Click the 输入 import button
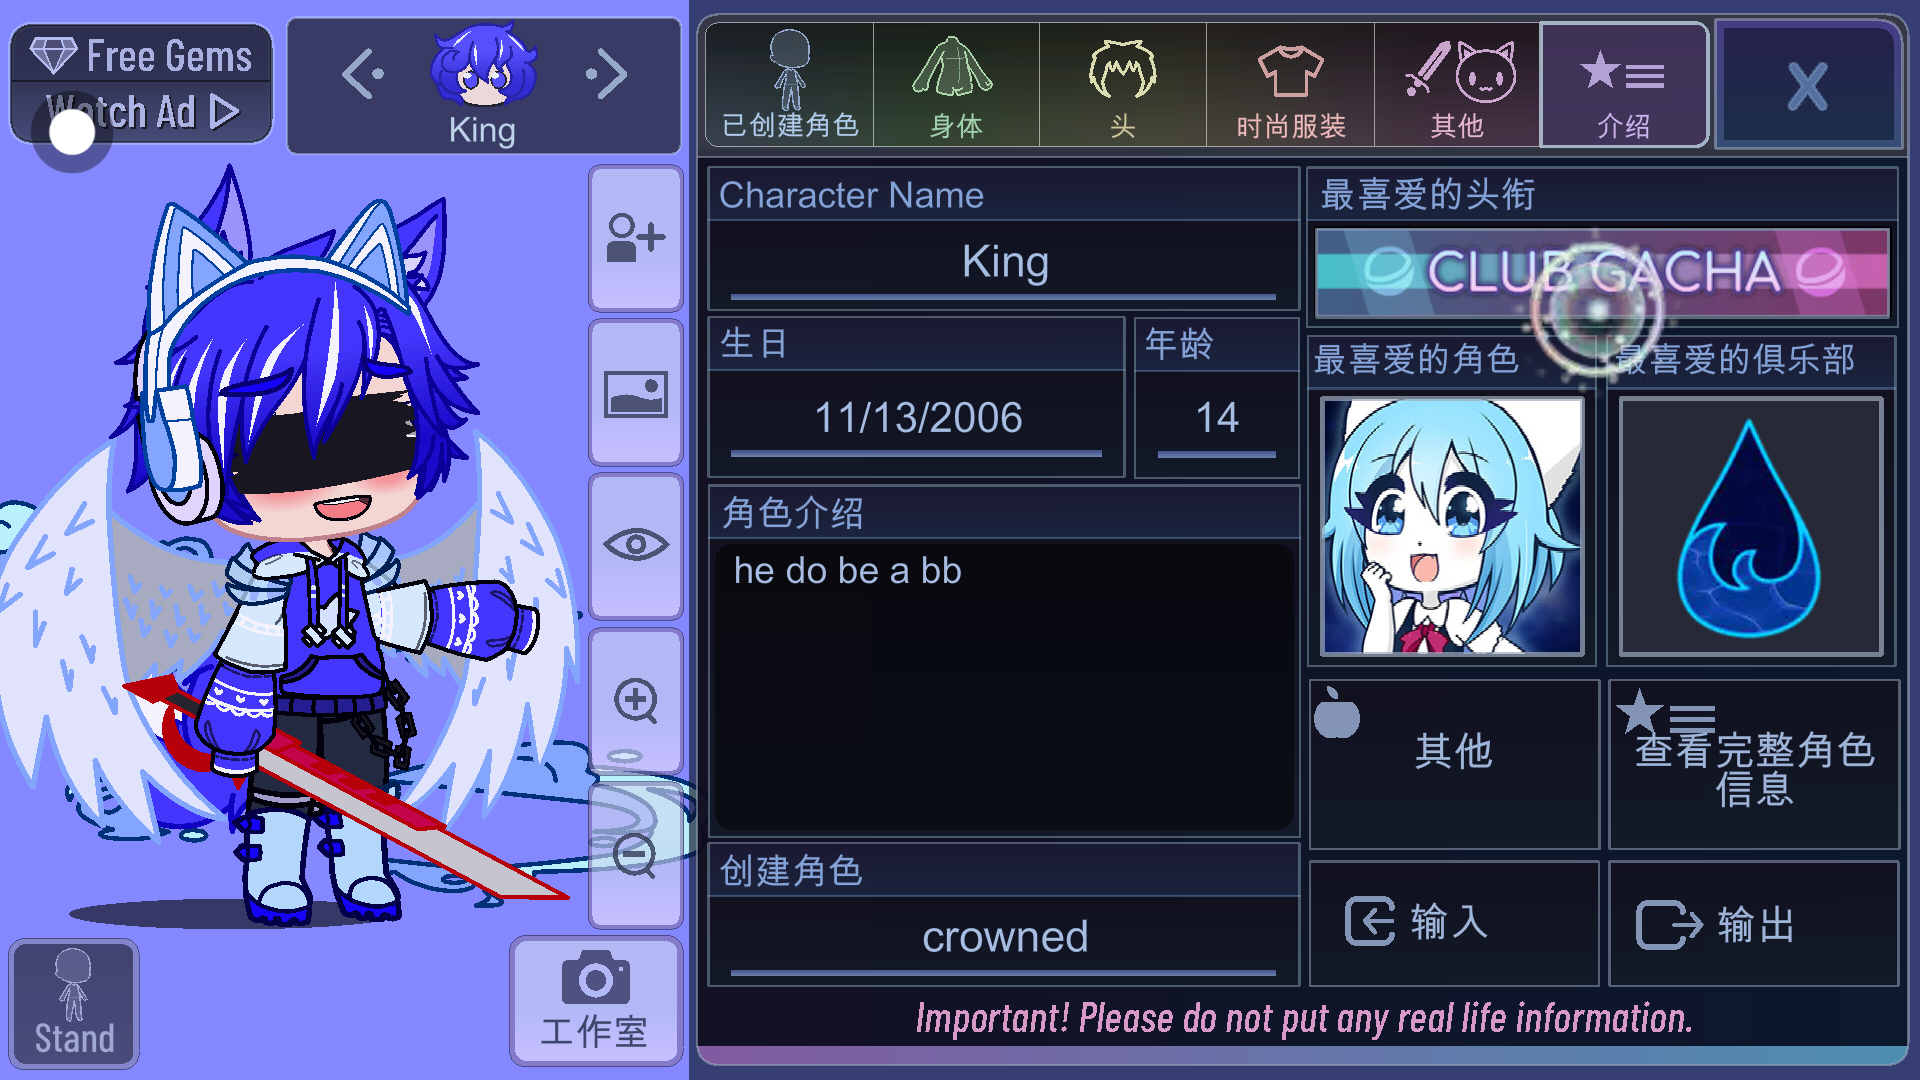1920x1080 pixels. (1454, 923)
